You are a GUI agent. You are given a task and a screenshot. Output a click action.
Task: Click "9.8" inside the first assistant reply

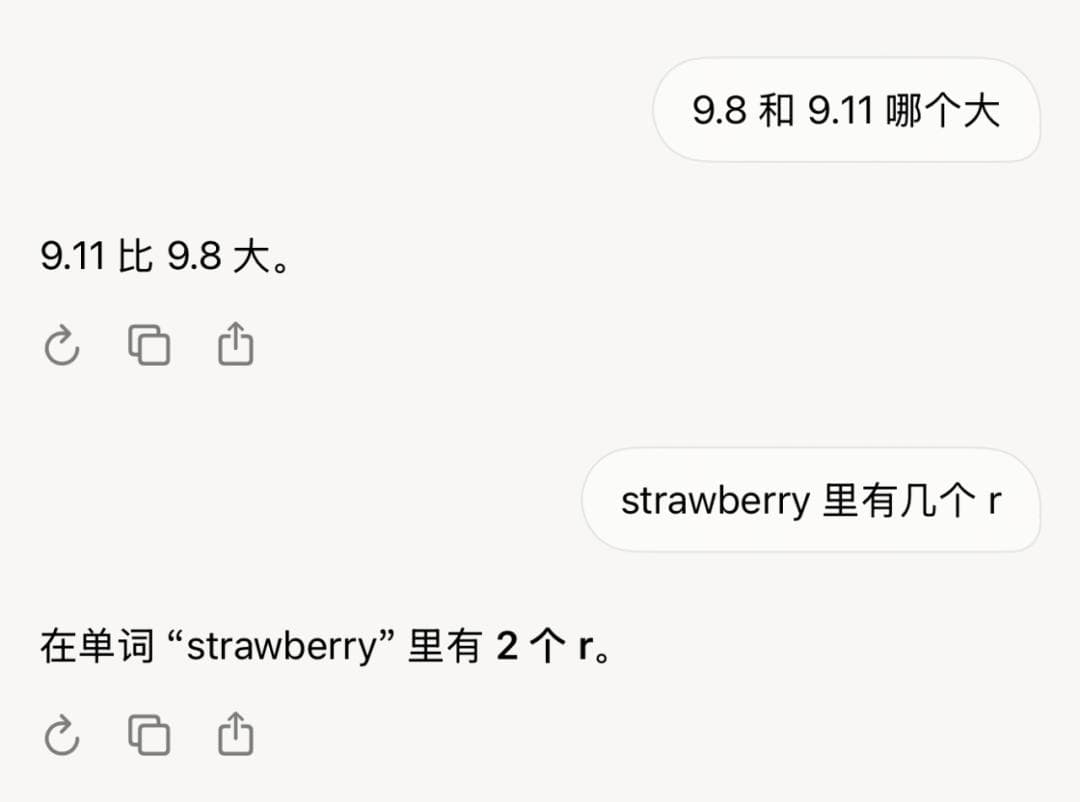point(193,257)
